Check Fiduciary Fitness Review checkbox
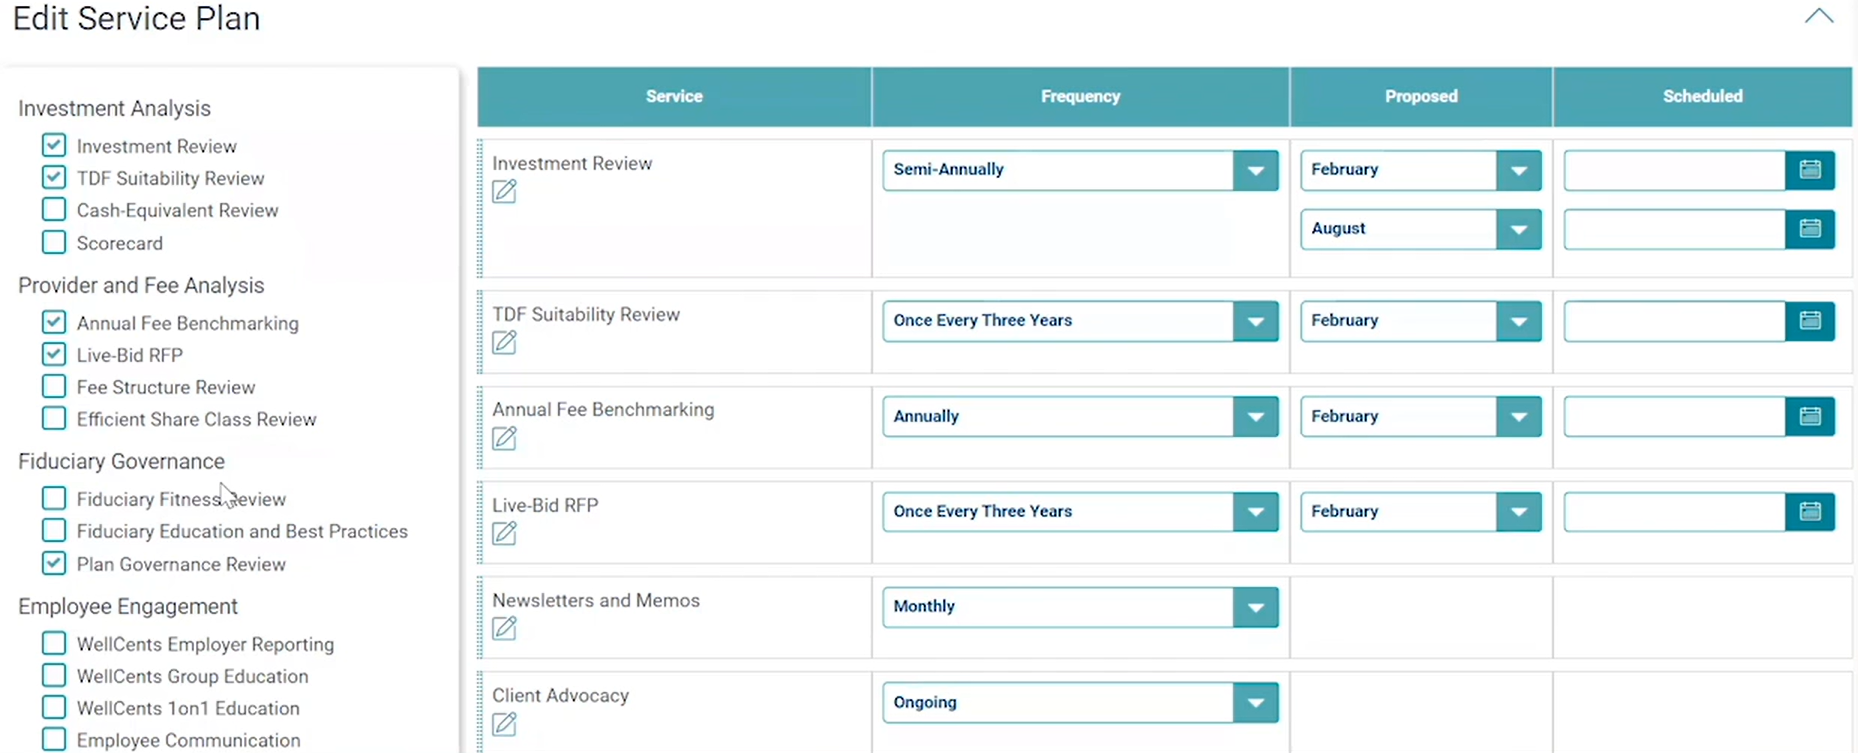 [54, 498]
